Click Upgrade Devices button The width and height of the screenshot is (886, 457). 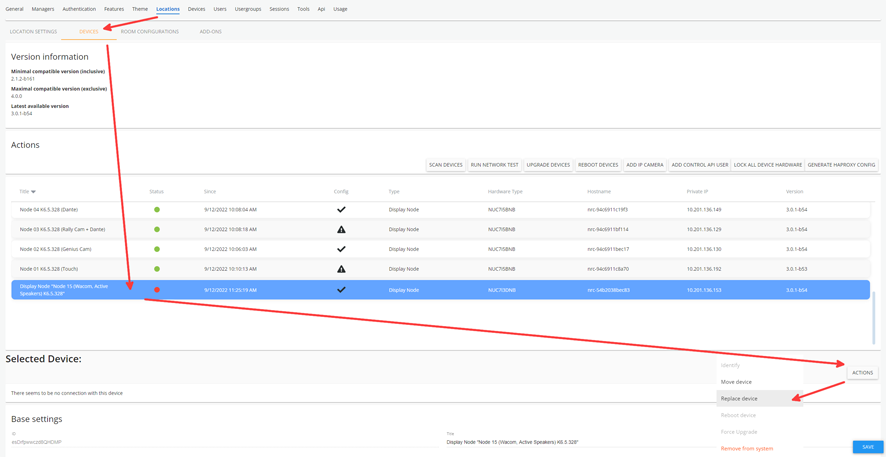548,165
